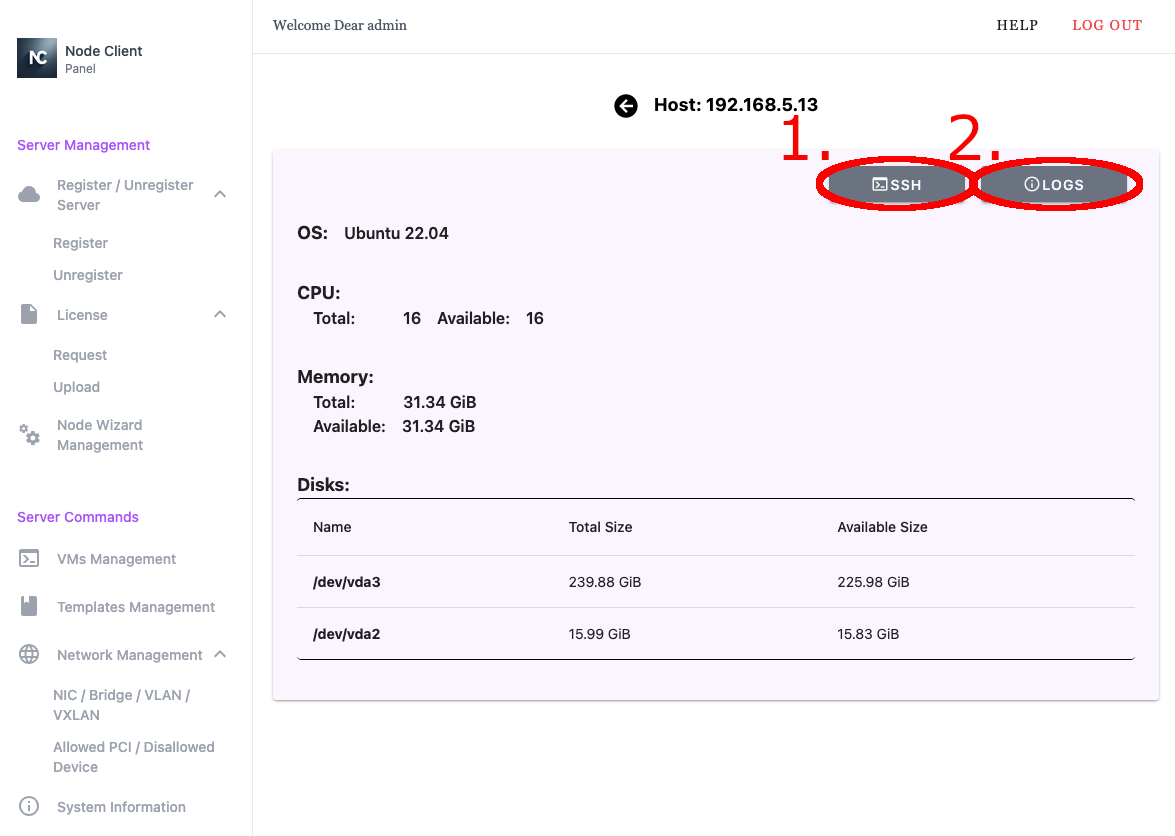Click the back arrow icon beside Host
Image resolution: width=1175 pixels, height=836 pixels.
point(626,105)
